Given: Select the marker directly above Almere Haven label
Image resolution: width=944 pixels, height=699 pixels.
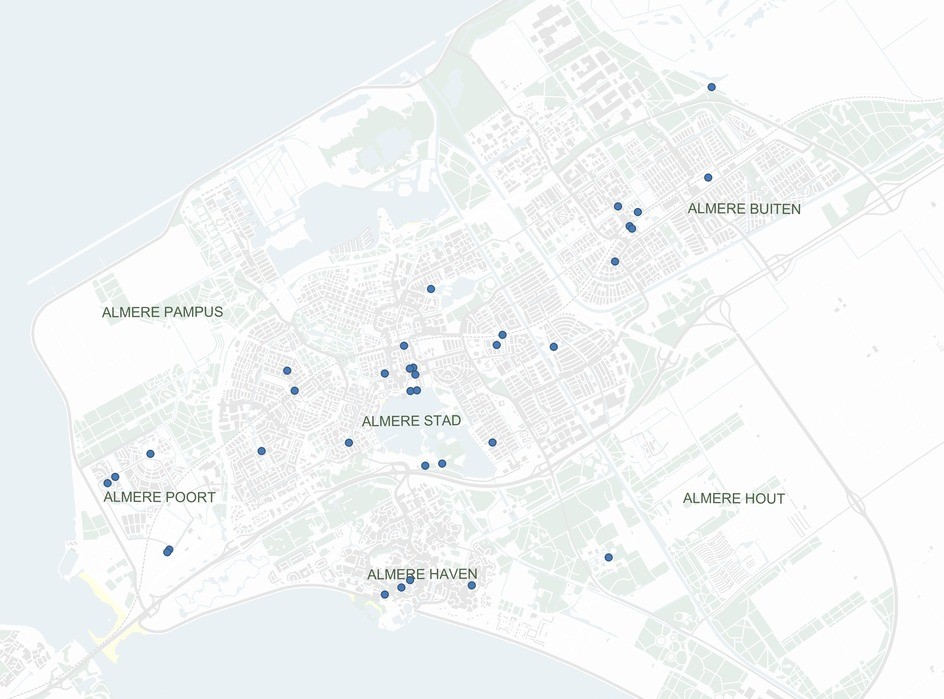Looking at the screenshot, I should coord(410,580).
